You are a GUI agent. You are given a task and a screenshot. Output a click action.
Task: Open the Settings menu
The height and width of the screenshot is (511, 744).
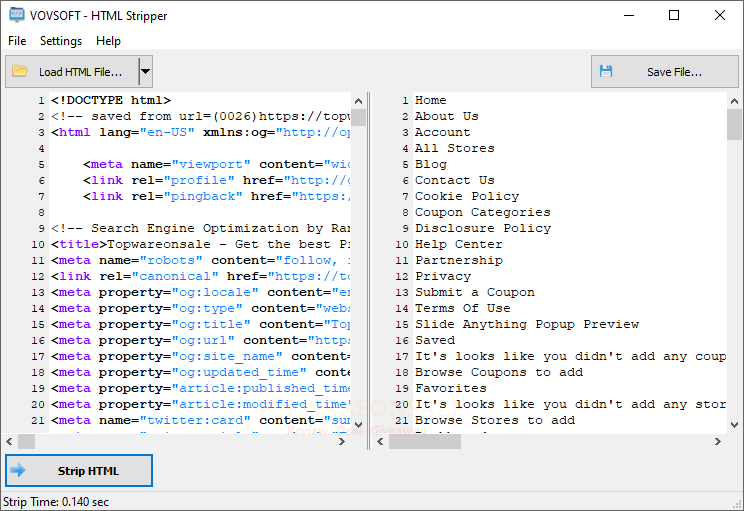[x=61, y=41]
